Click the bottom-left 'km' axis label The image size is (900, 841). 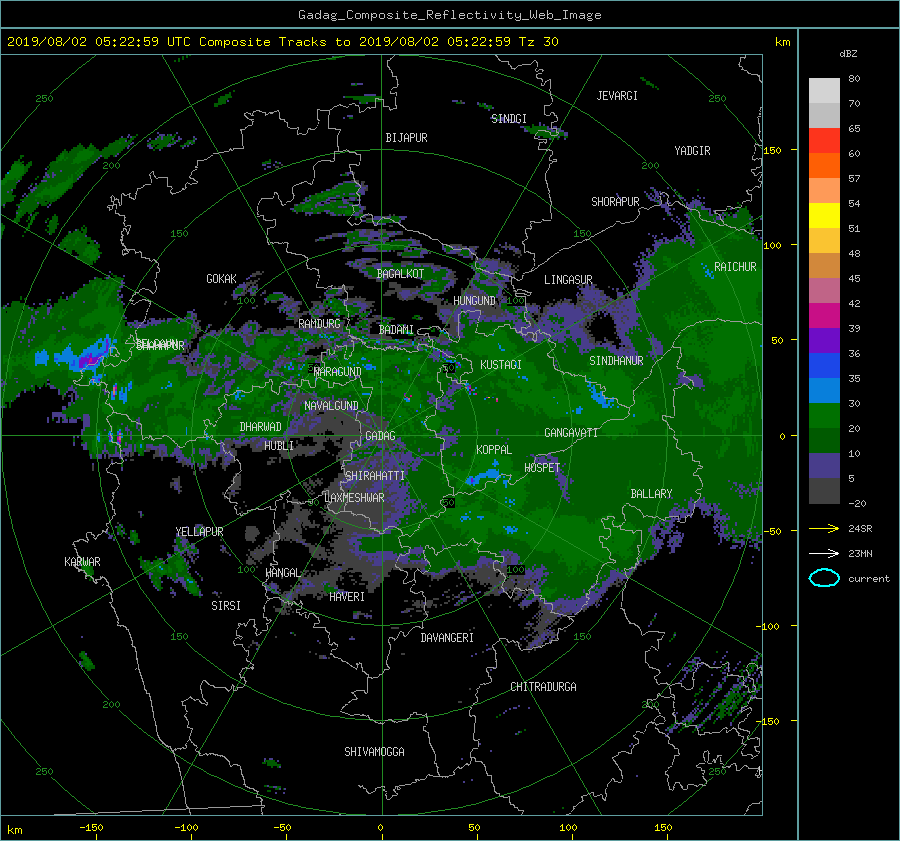click(x=14, y=830)
